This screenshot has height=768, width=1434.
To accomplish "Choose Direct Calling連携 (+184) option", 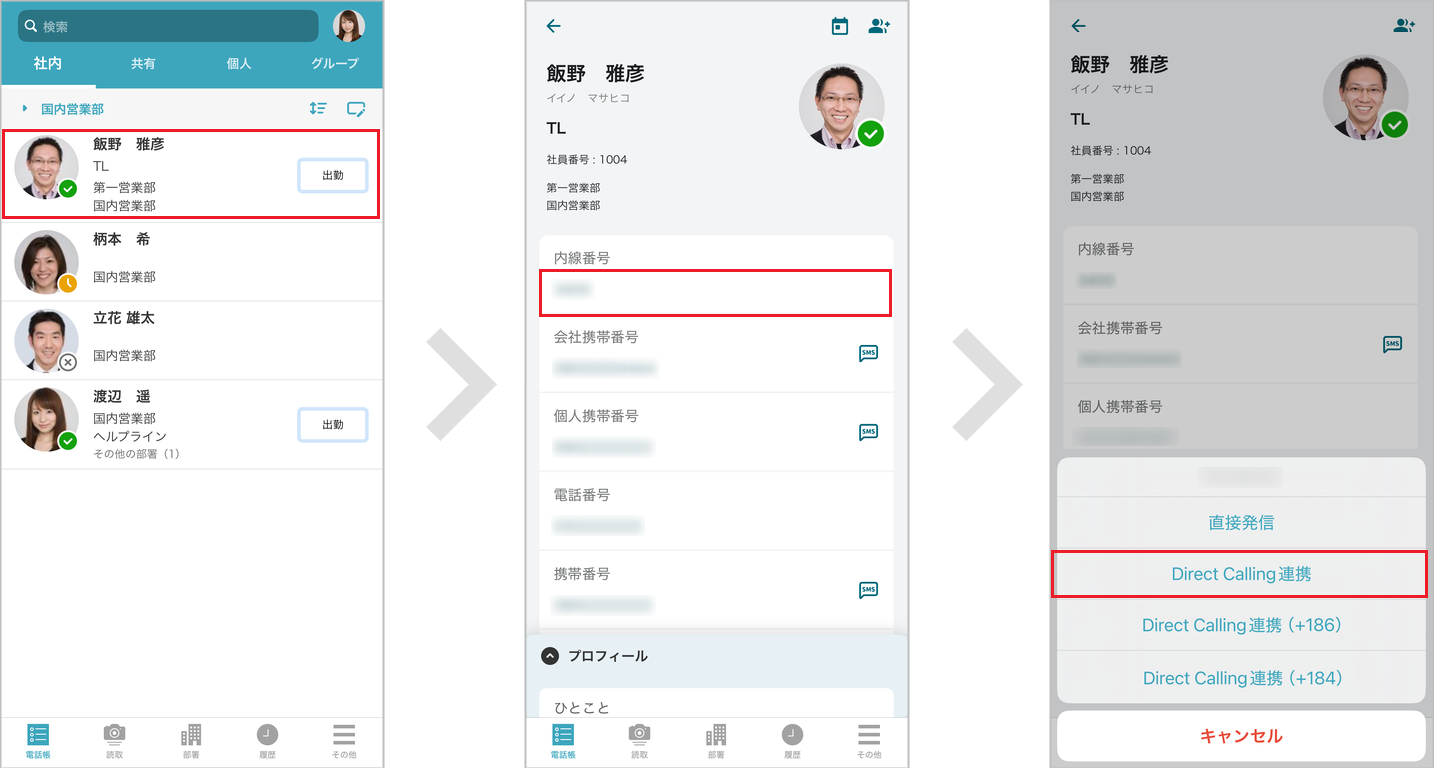I will coord(1241,678).
